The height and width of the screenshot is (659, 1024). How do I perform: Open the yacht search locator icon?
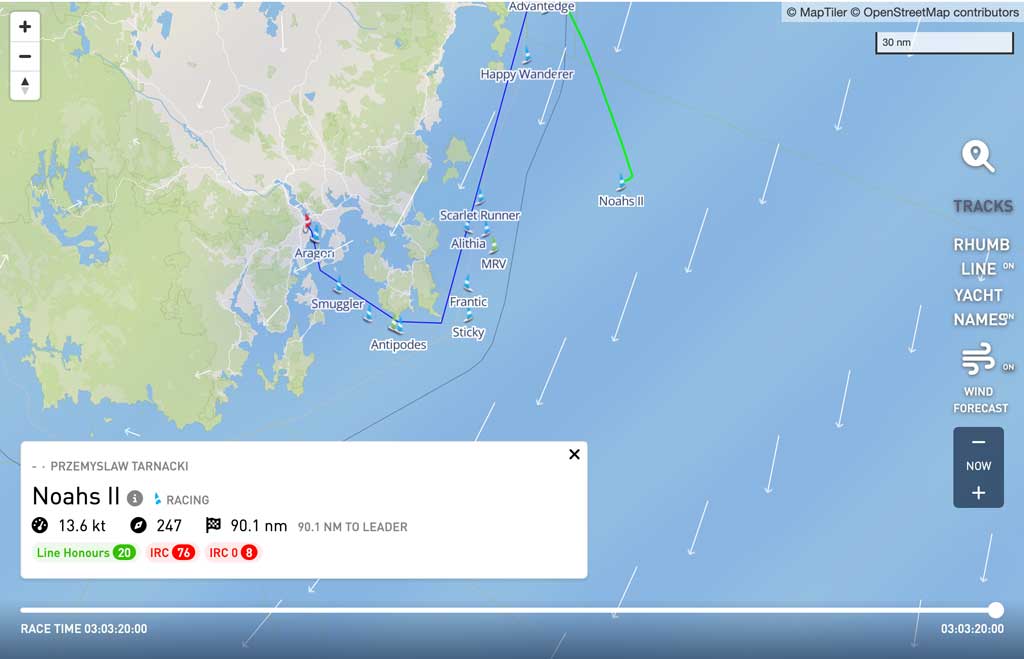point(978,156)
